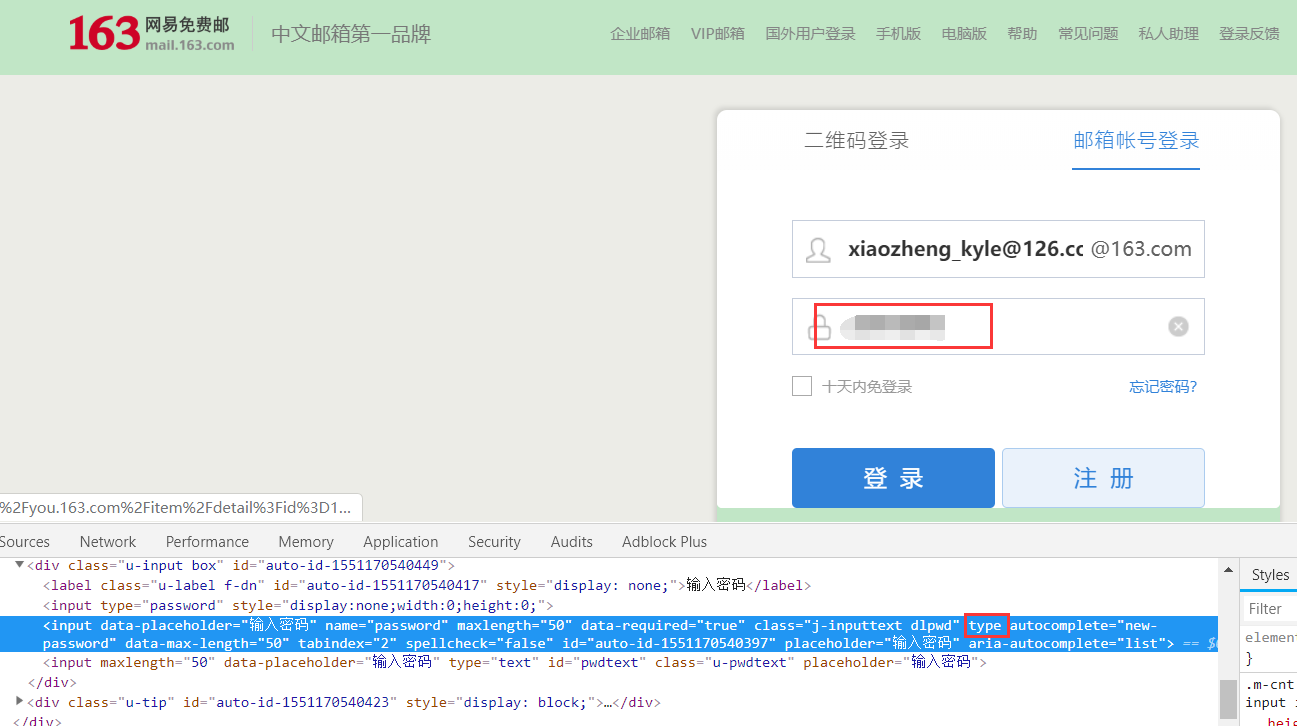This screenshot has width=1297, height=726.
Task: Open the Adblock Plus devtools tab
Action: pos(664,541)
